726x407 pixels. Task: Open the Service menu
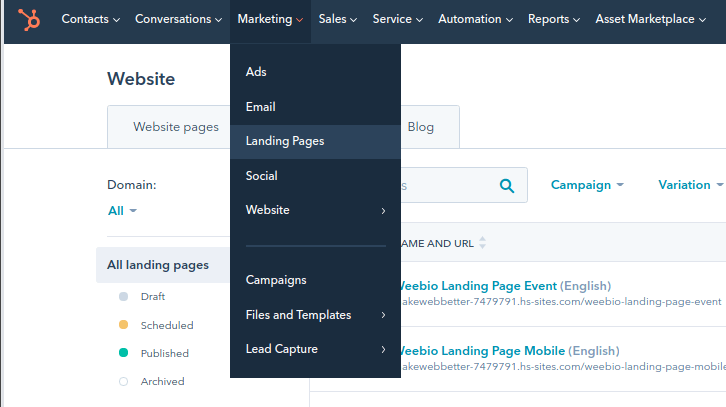[398, 19]
